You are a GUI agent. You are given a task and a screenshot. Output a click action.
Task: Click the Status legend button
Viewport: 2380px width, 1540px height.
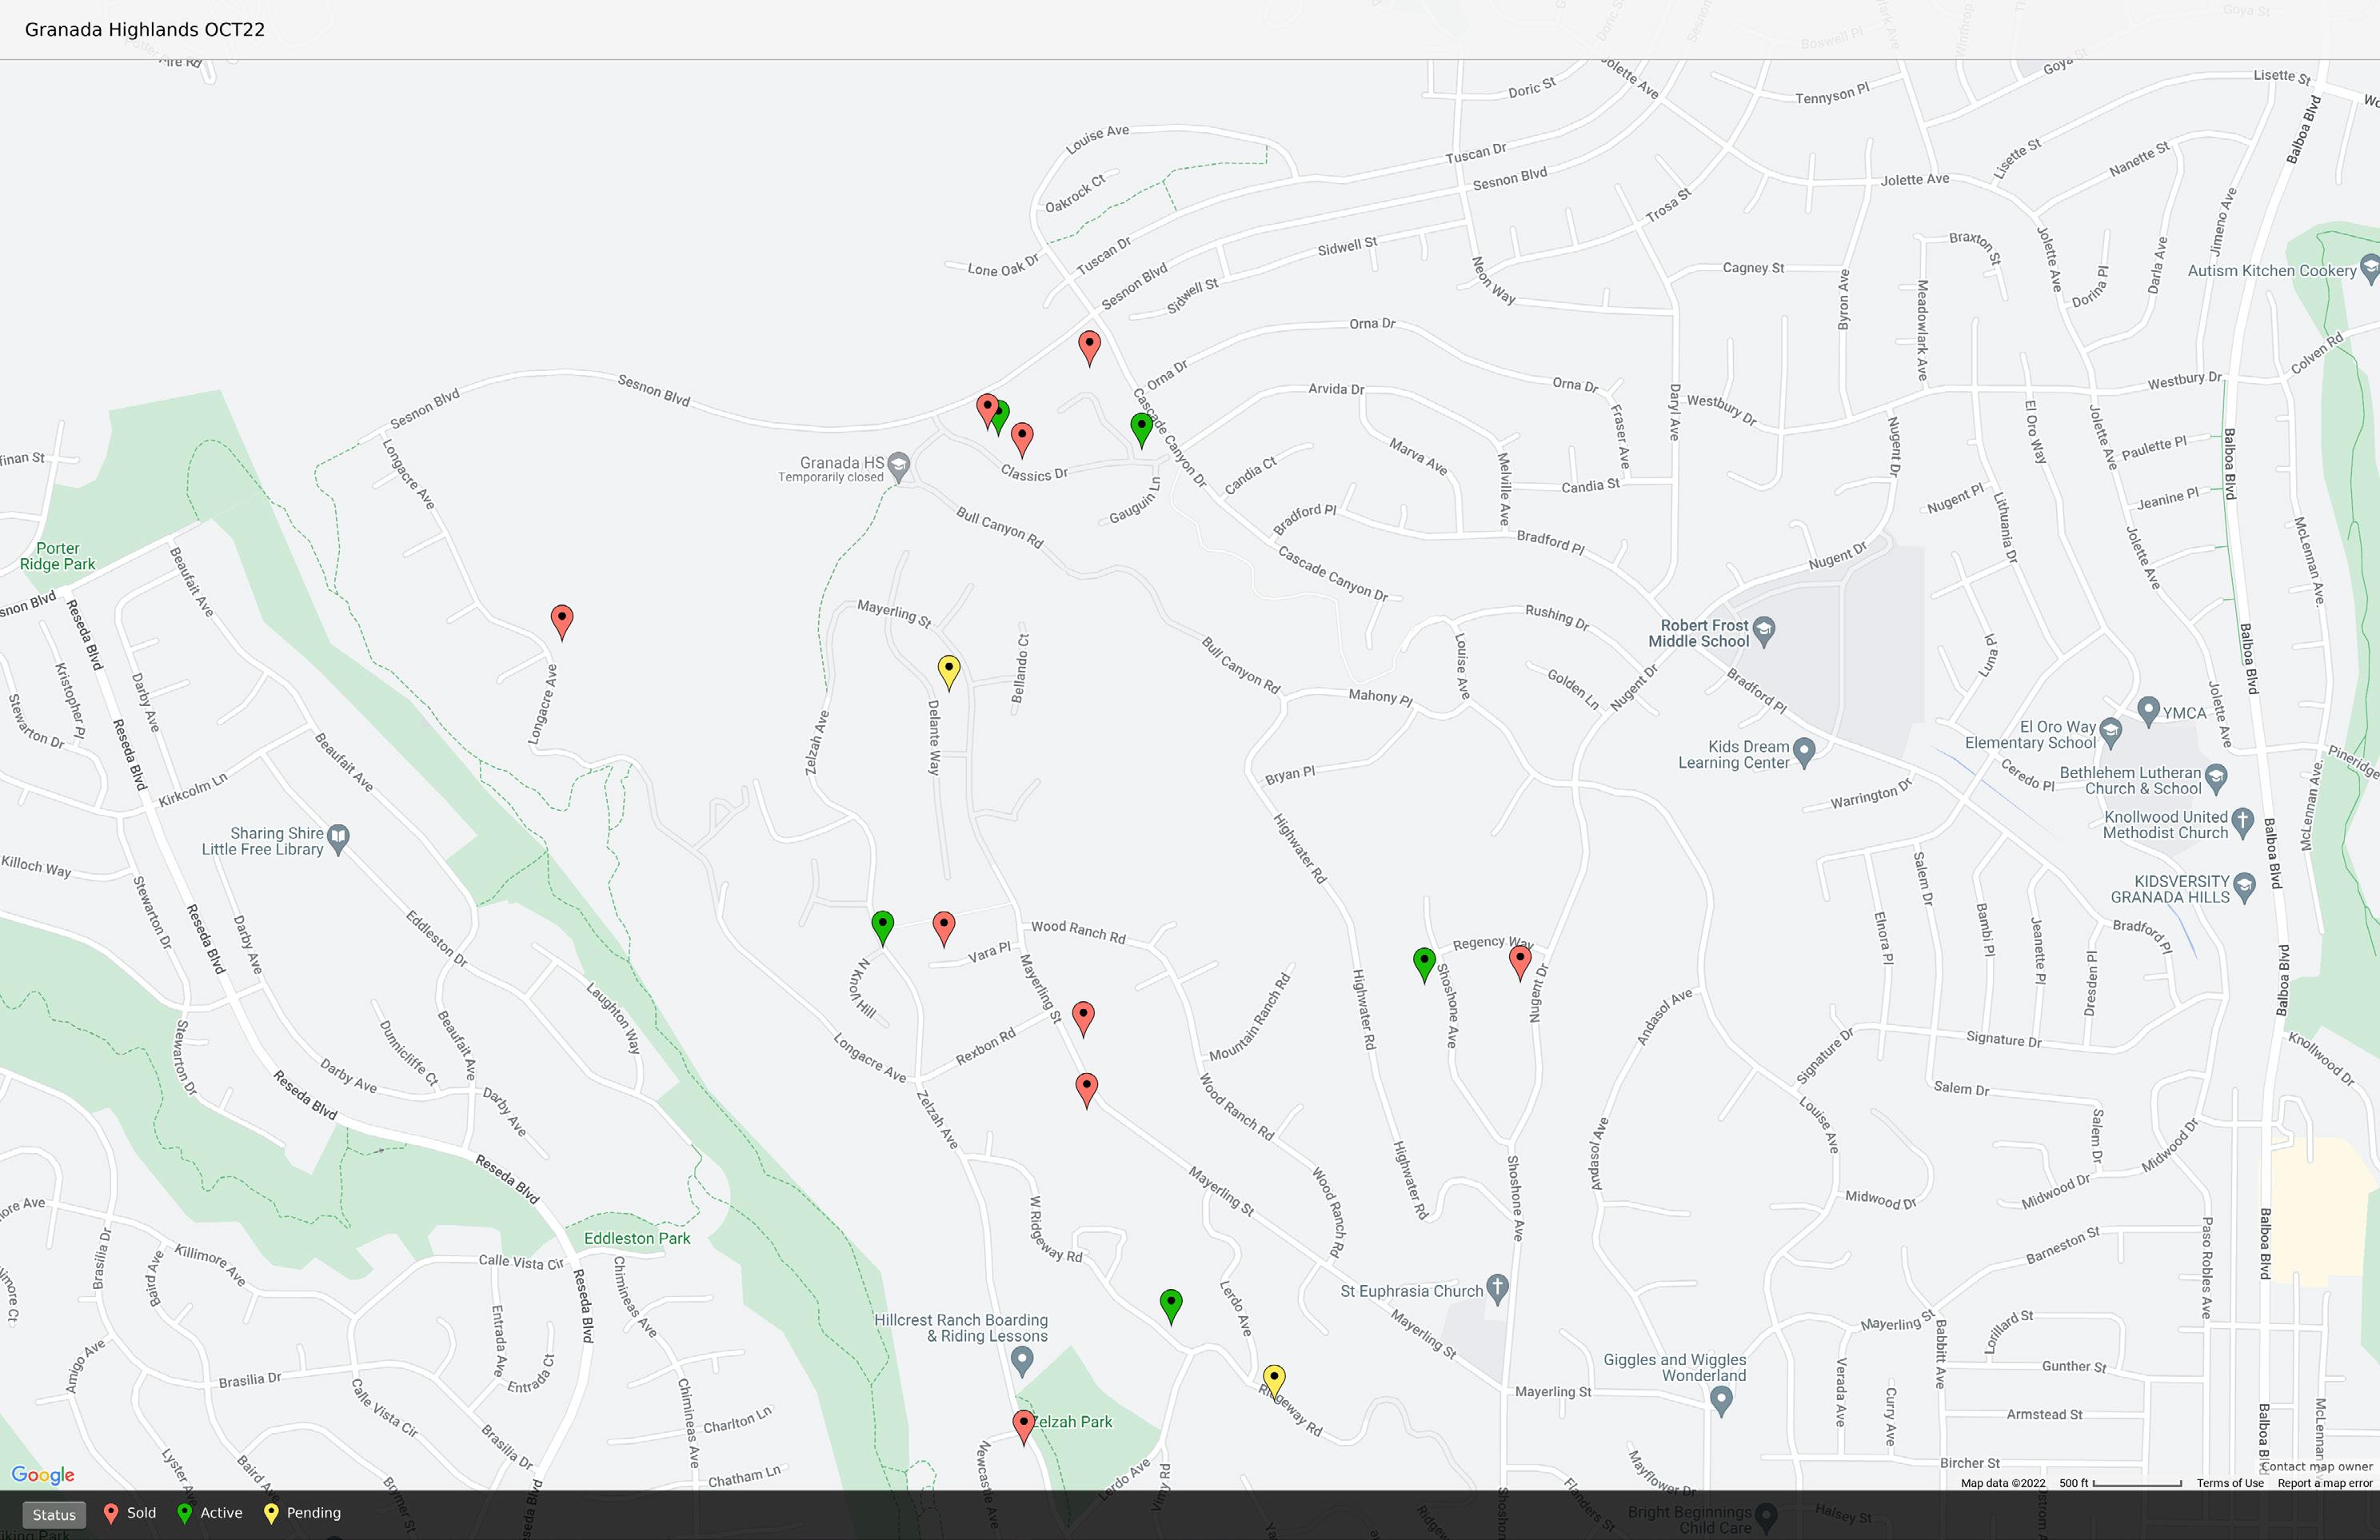54,1514
